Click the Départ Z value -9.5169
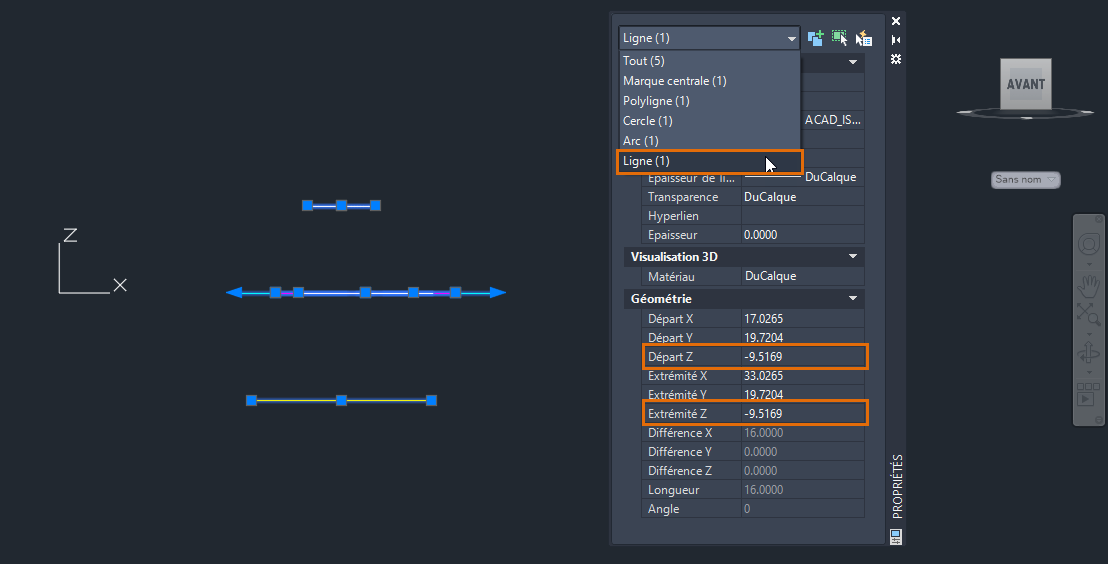The width and height of the screenshot is (1108, 564). click(x=803, y=357)
